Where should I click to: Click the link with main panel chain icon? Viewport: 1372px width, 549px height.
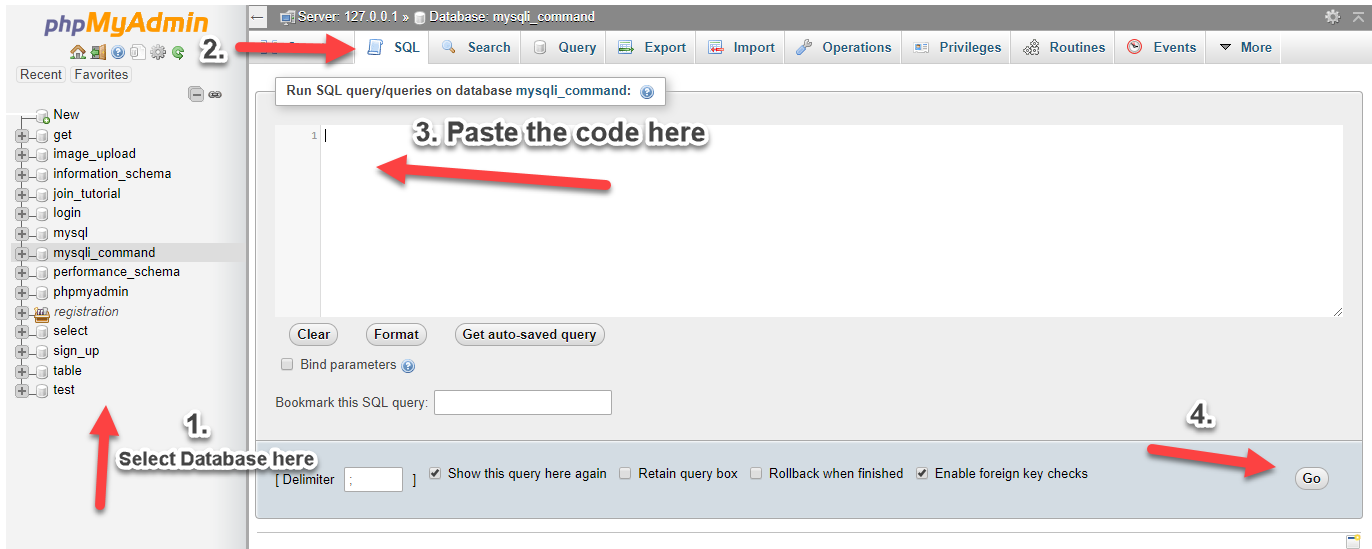[x=215, y=94]
